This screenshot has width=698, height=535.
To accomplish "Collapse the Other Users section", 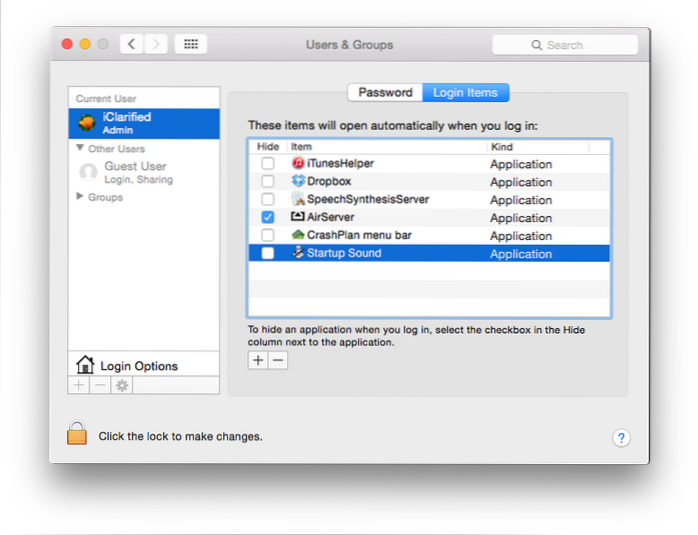I will coord(80,148).
